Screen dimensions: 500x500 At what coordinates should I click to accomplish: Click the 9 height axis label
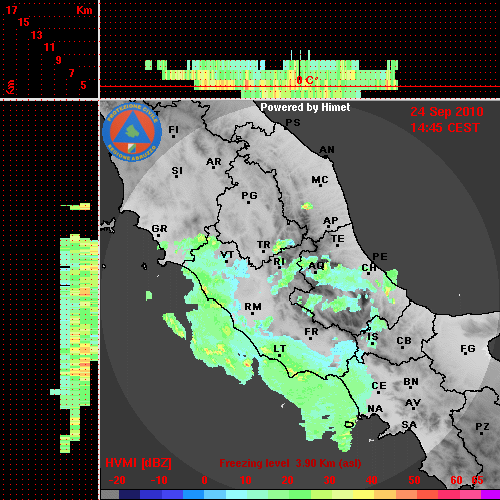tap(59, 60)
